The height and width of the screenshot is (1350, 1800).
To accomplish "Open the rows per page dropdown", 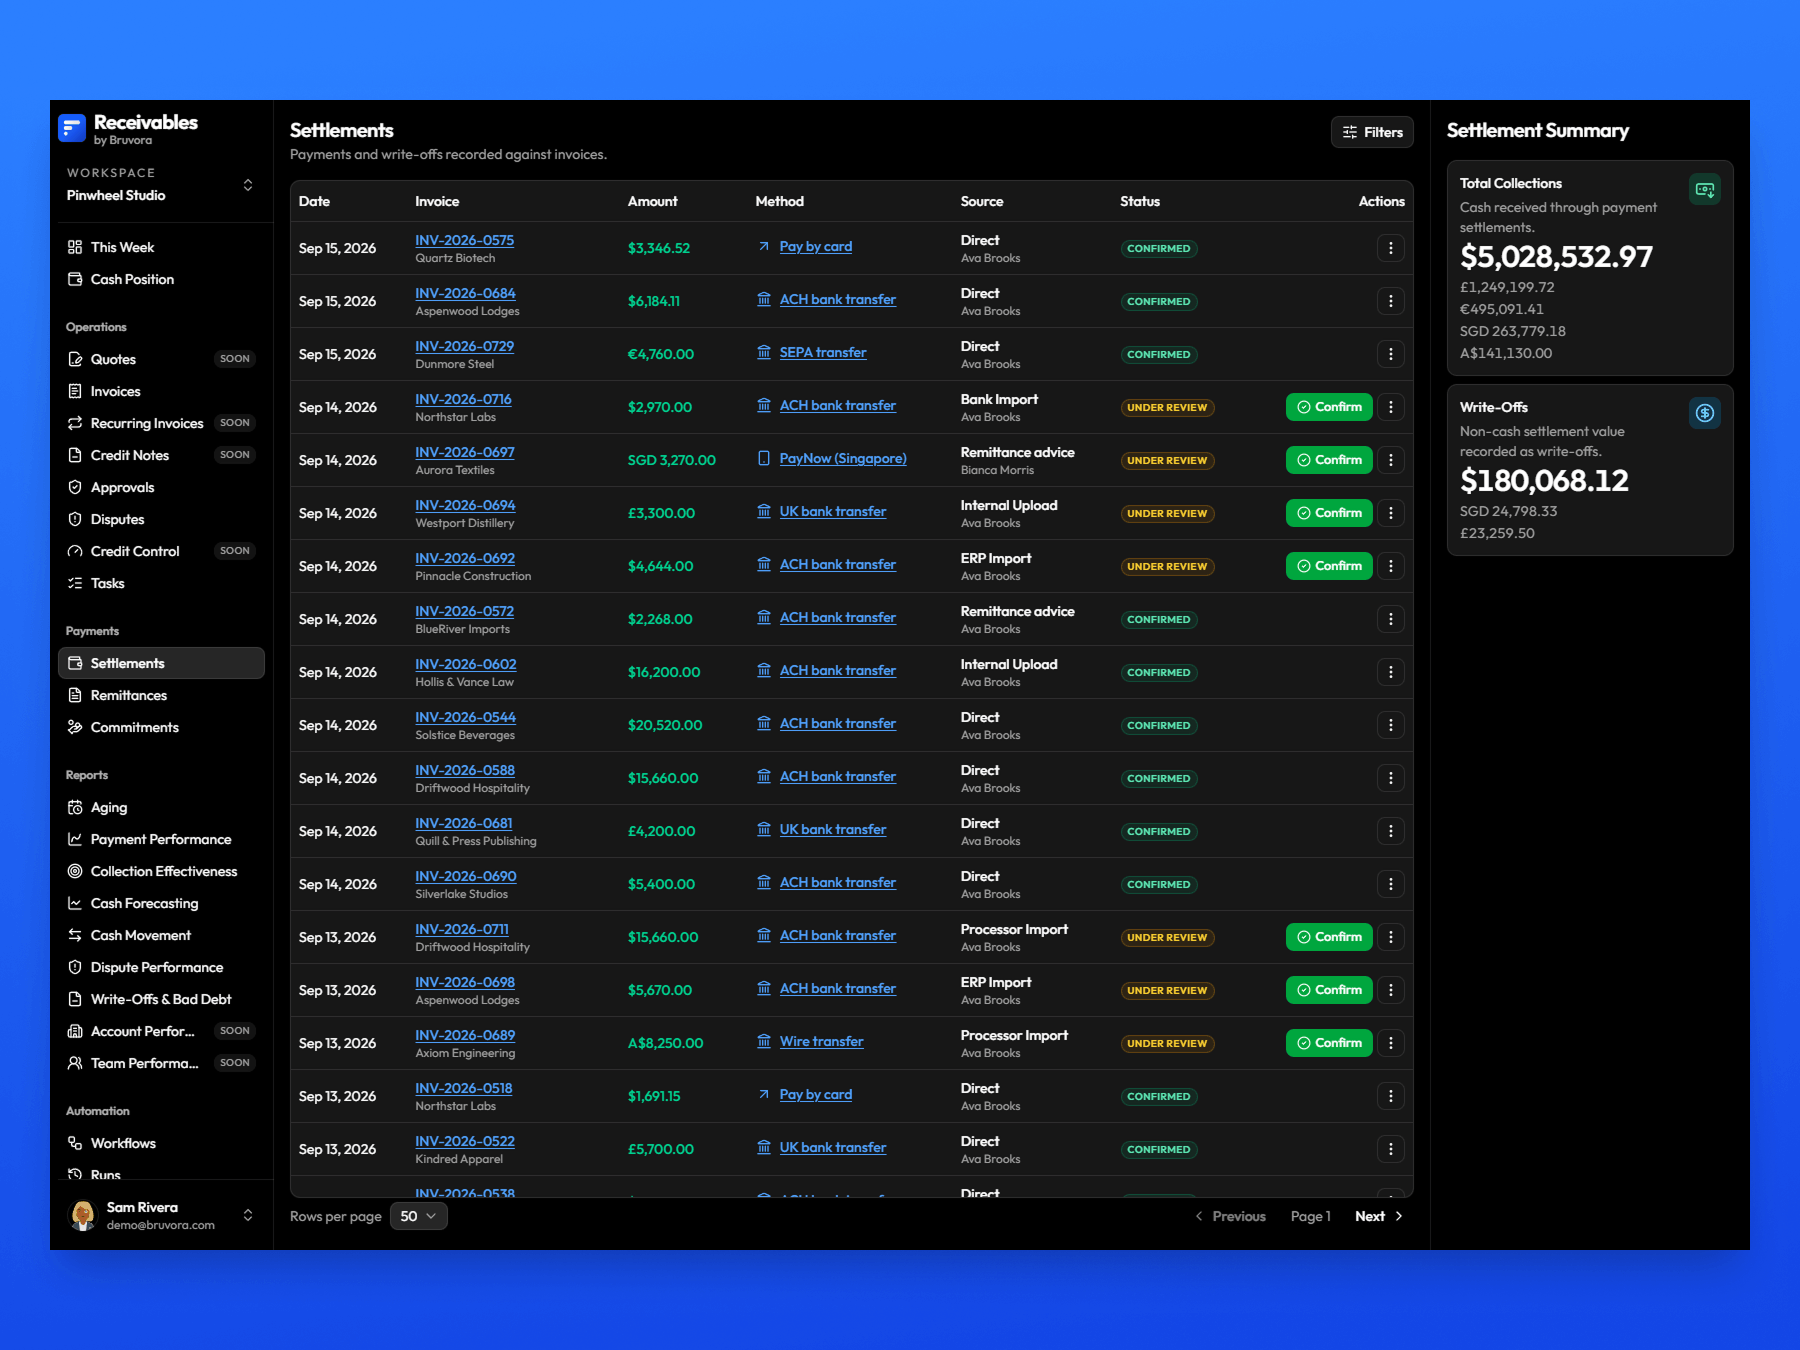I will point(418,1216).
